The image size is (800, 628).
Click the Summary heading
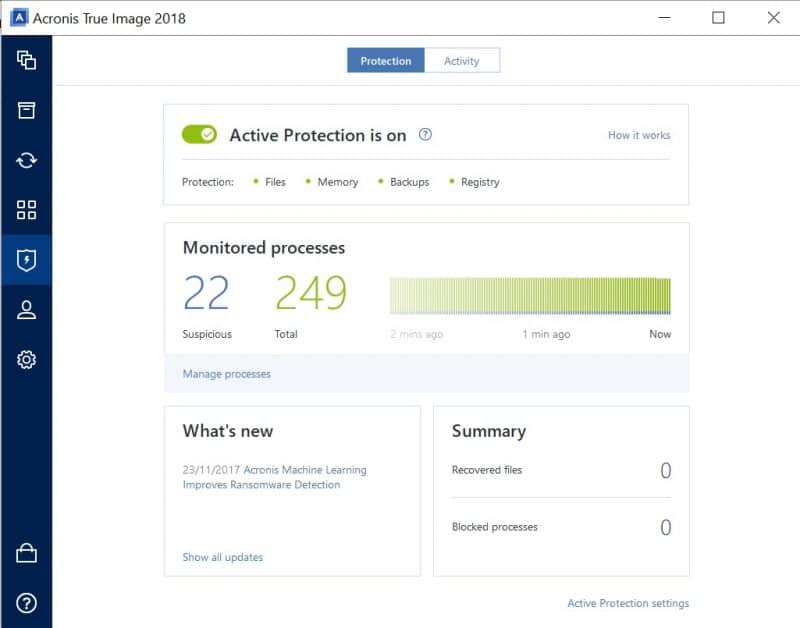click(x=489, y=432)
